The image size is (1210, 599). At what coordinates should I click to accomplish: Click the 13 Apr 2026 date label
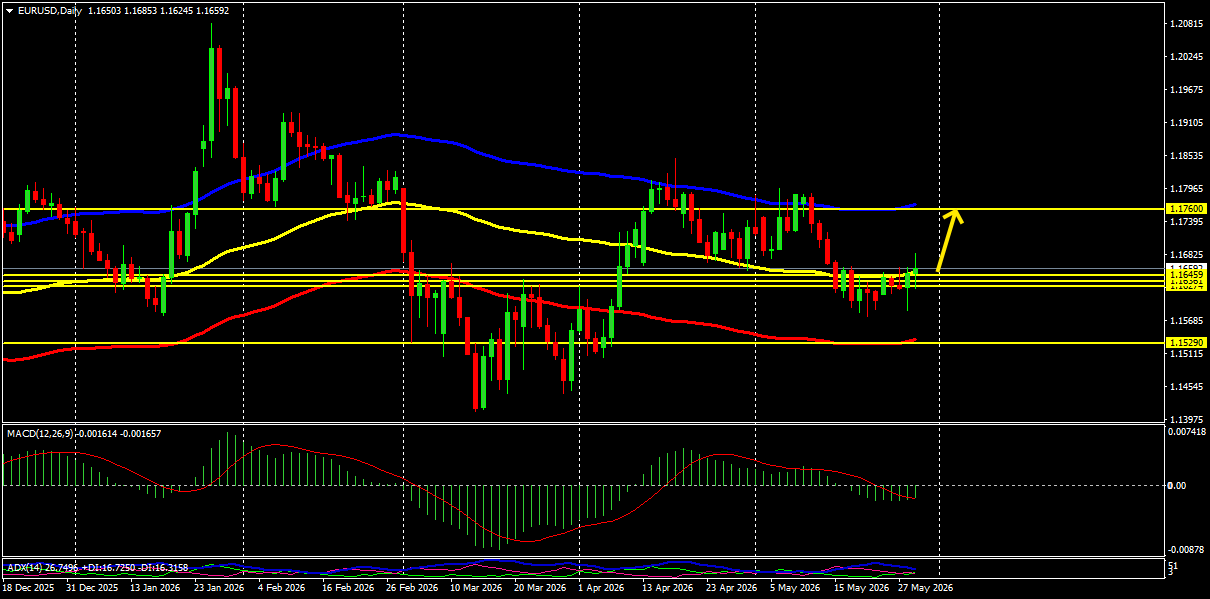pyautogui.click(x=667, y=589)
